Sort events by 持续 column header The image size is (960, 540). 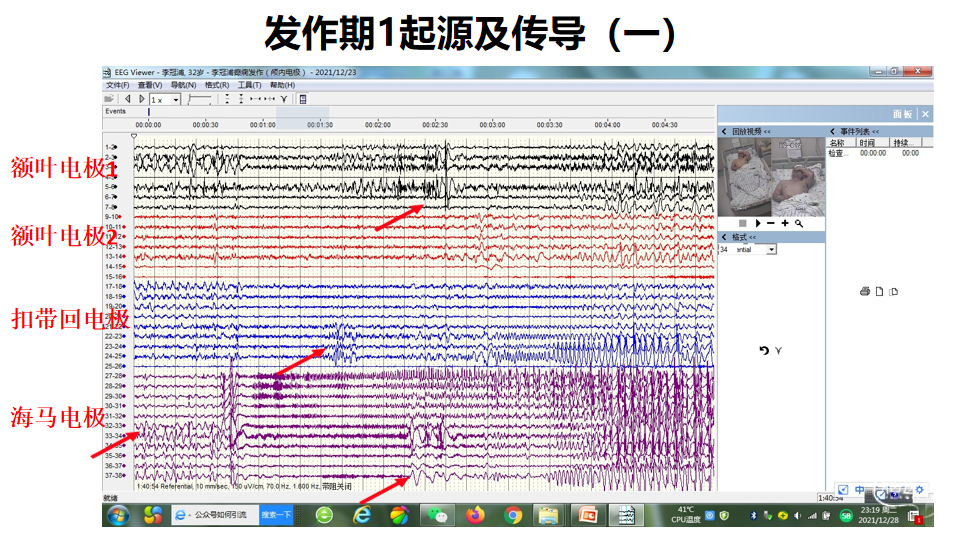pyautogui.click(x=907, y=143)
